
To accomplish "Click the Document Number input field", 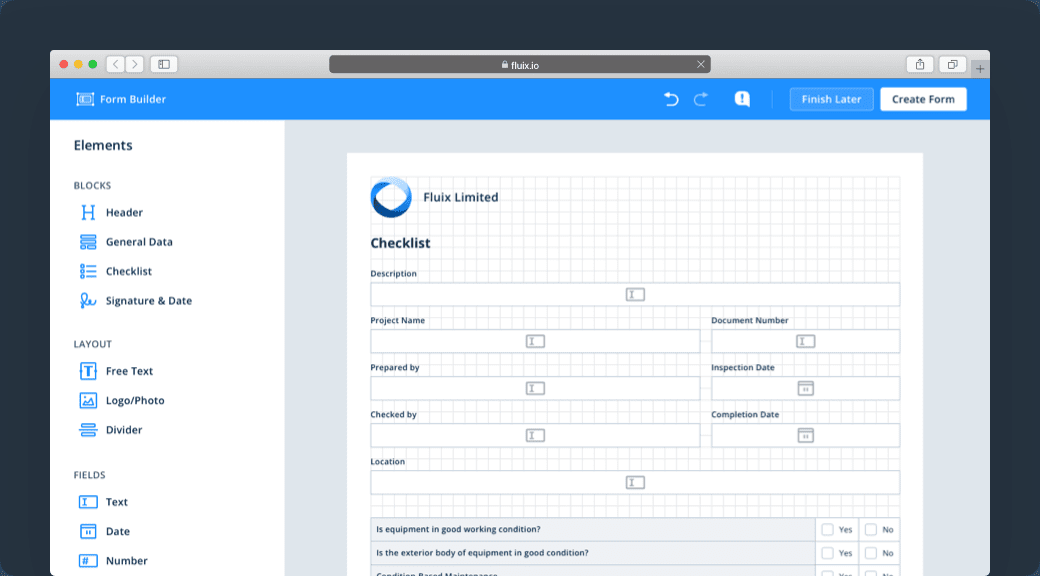I will coord(805,341).
